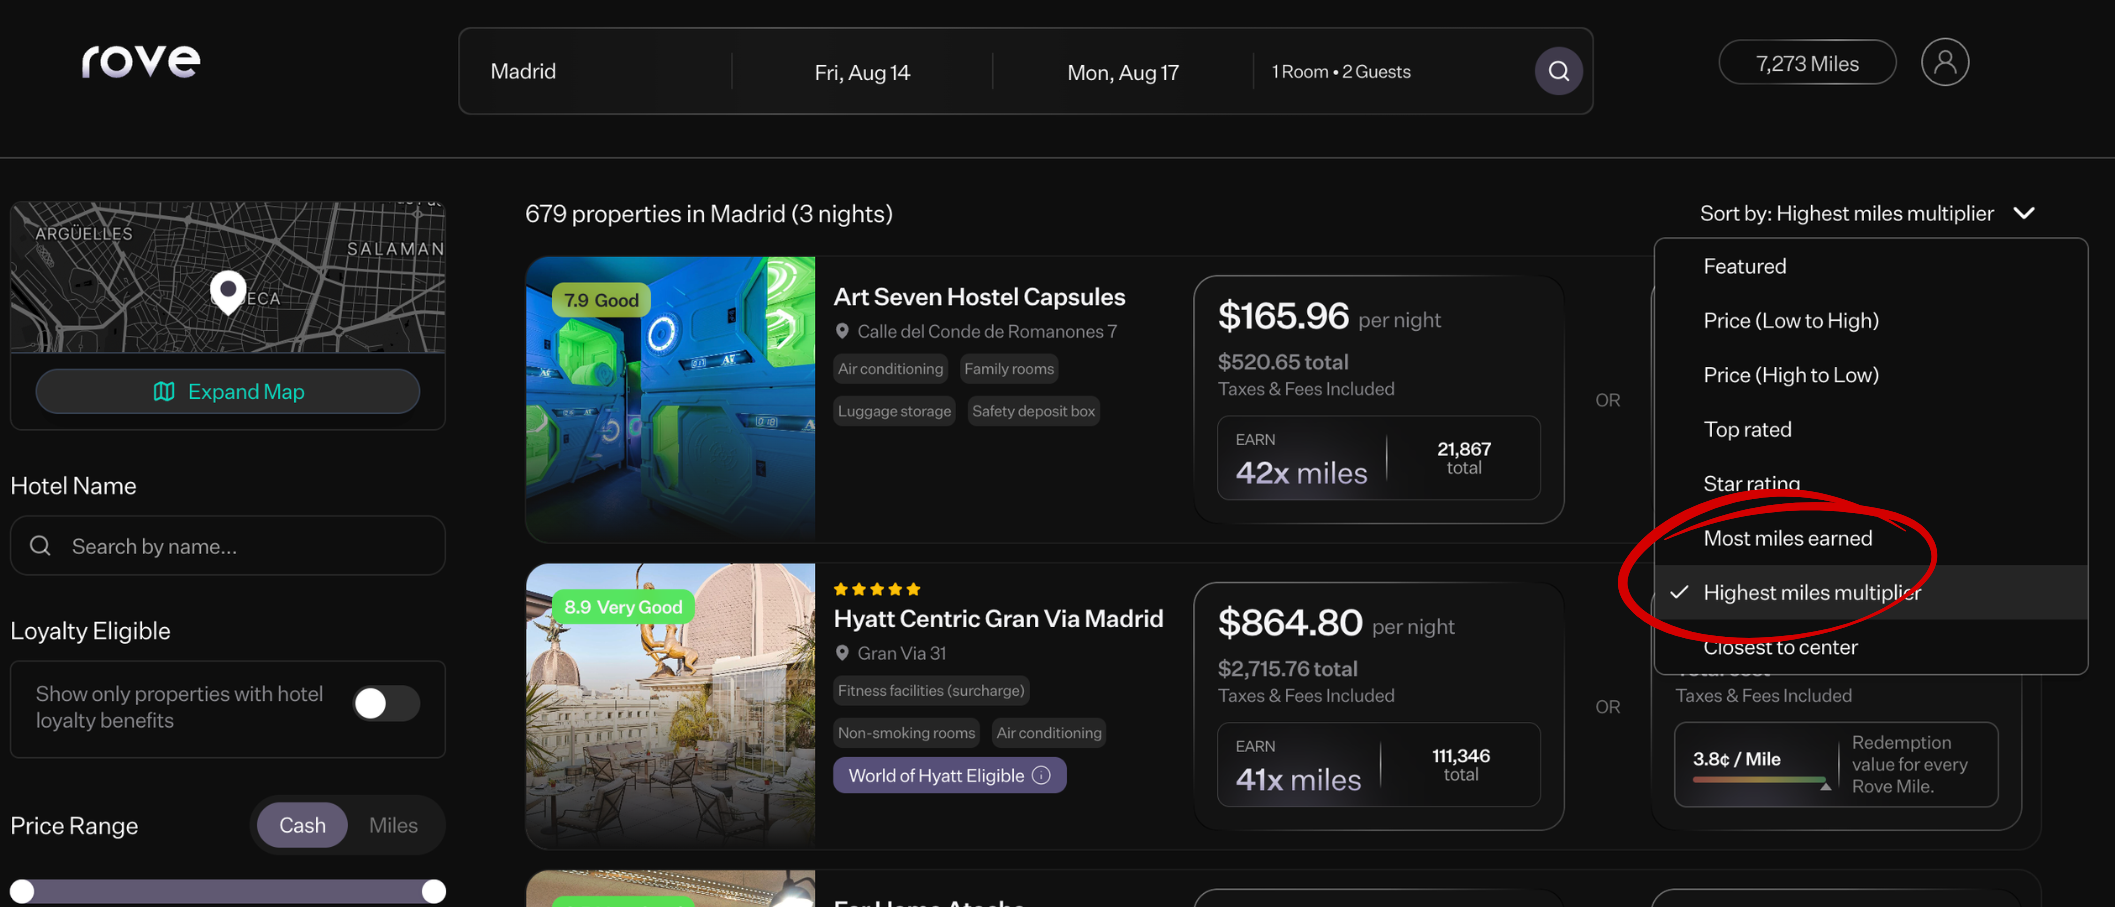Click 21,867 total miles value
The image size is (2115, 907).
point(1464,449)
